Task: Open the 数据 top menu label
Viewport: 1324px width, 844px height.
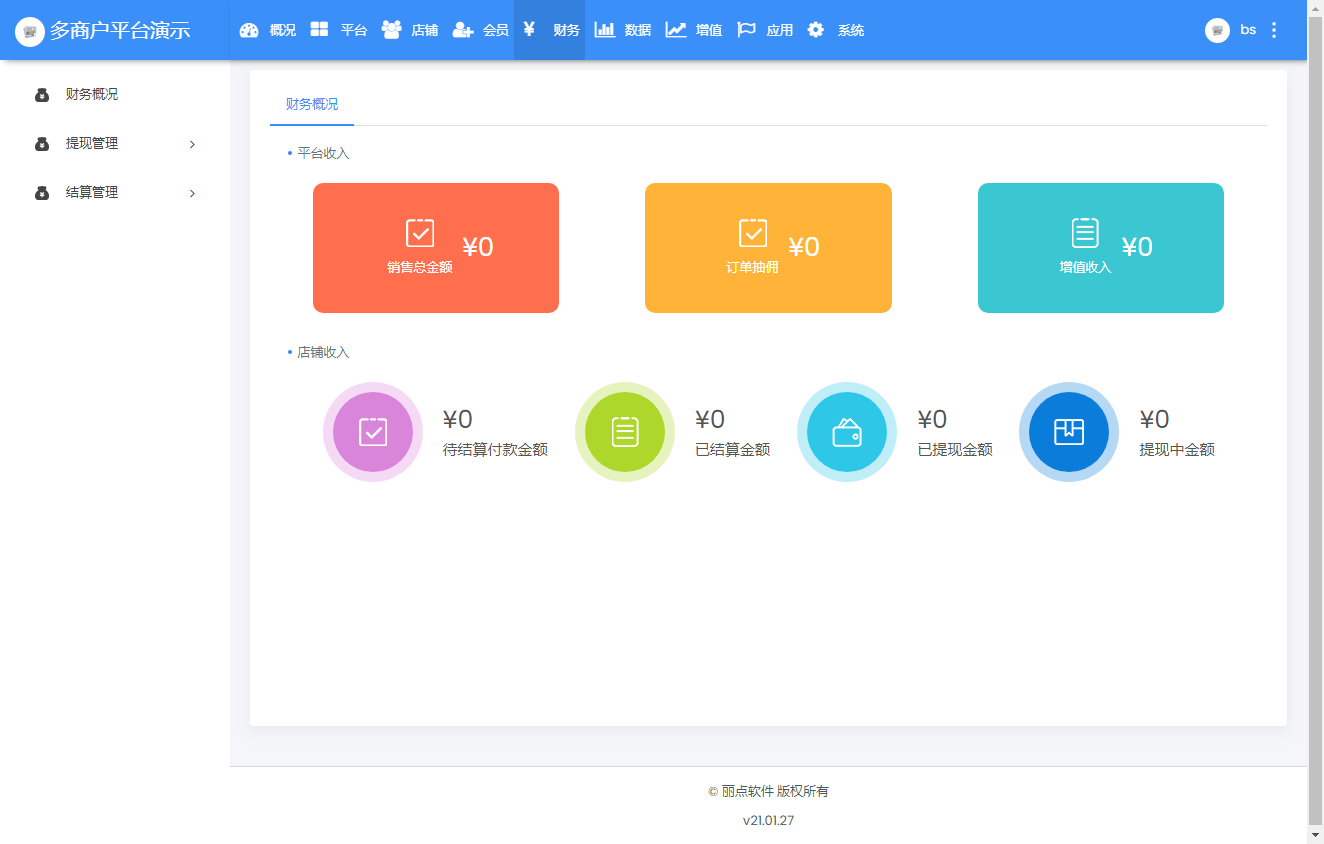Action: [x=638, y=30]
